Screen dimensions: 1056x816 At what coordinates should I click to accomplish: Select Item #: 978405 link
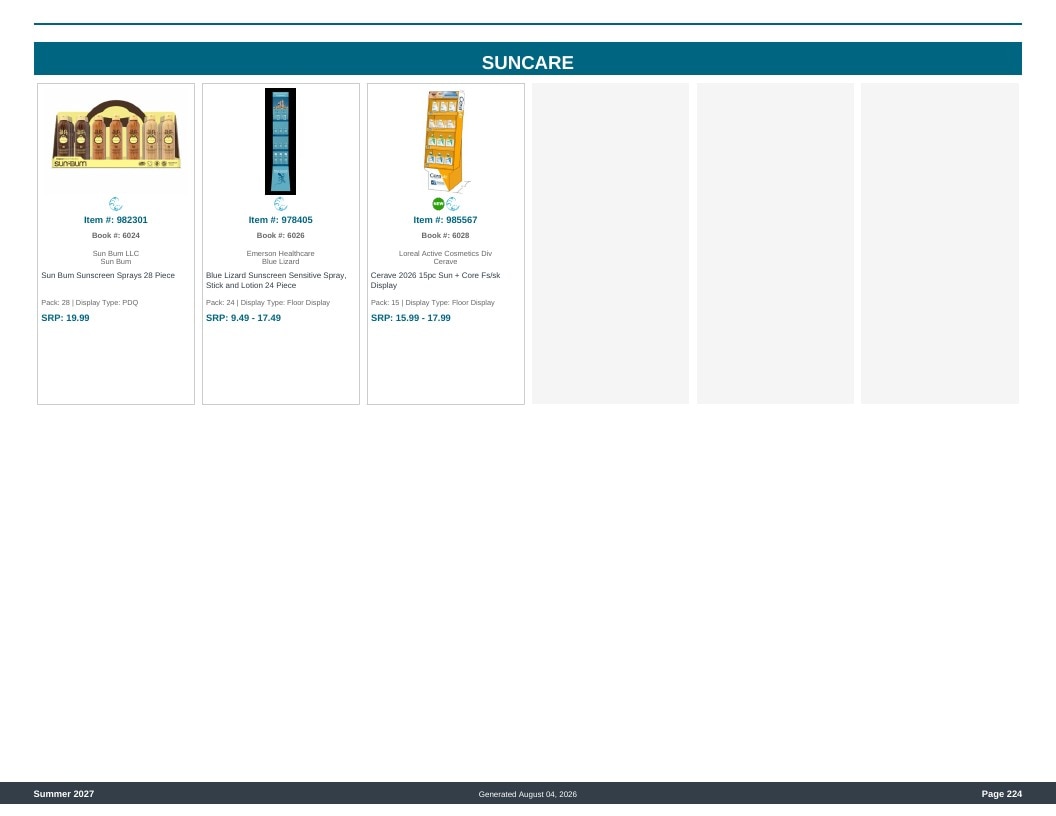pos(281,220)
